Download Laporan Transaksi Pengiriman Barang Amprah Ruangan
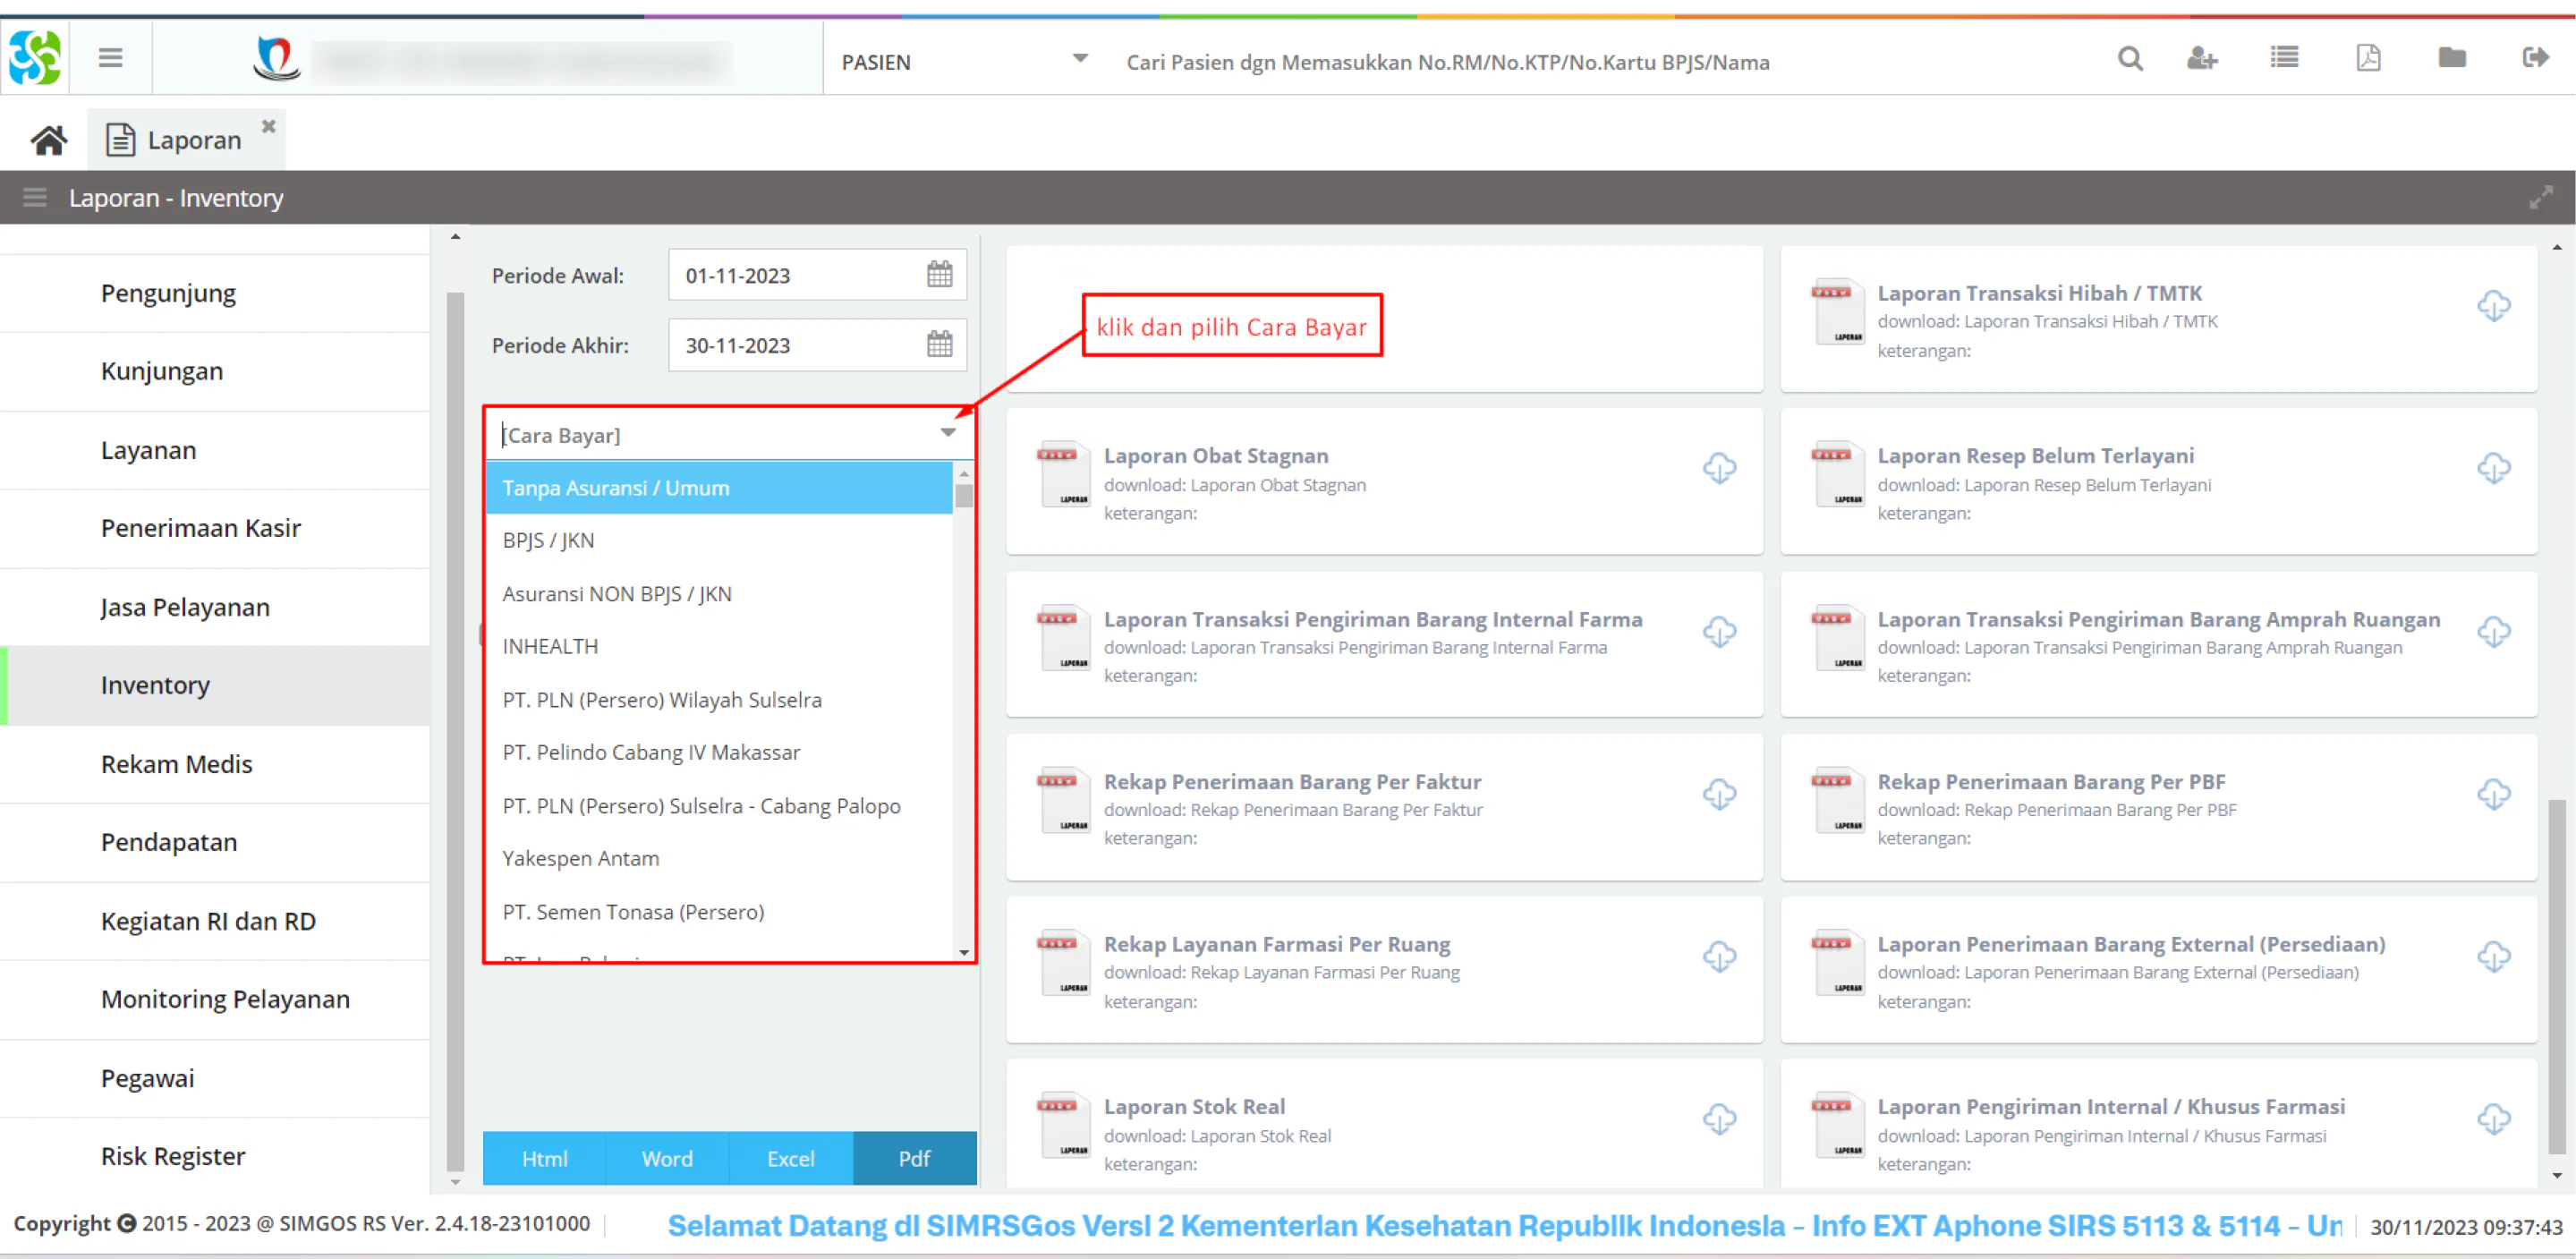 click(2493, 632)
